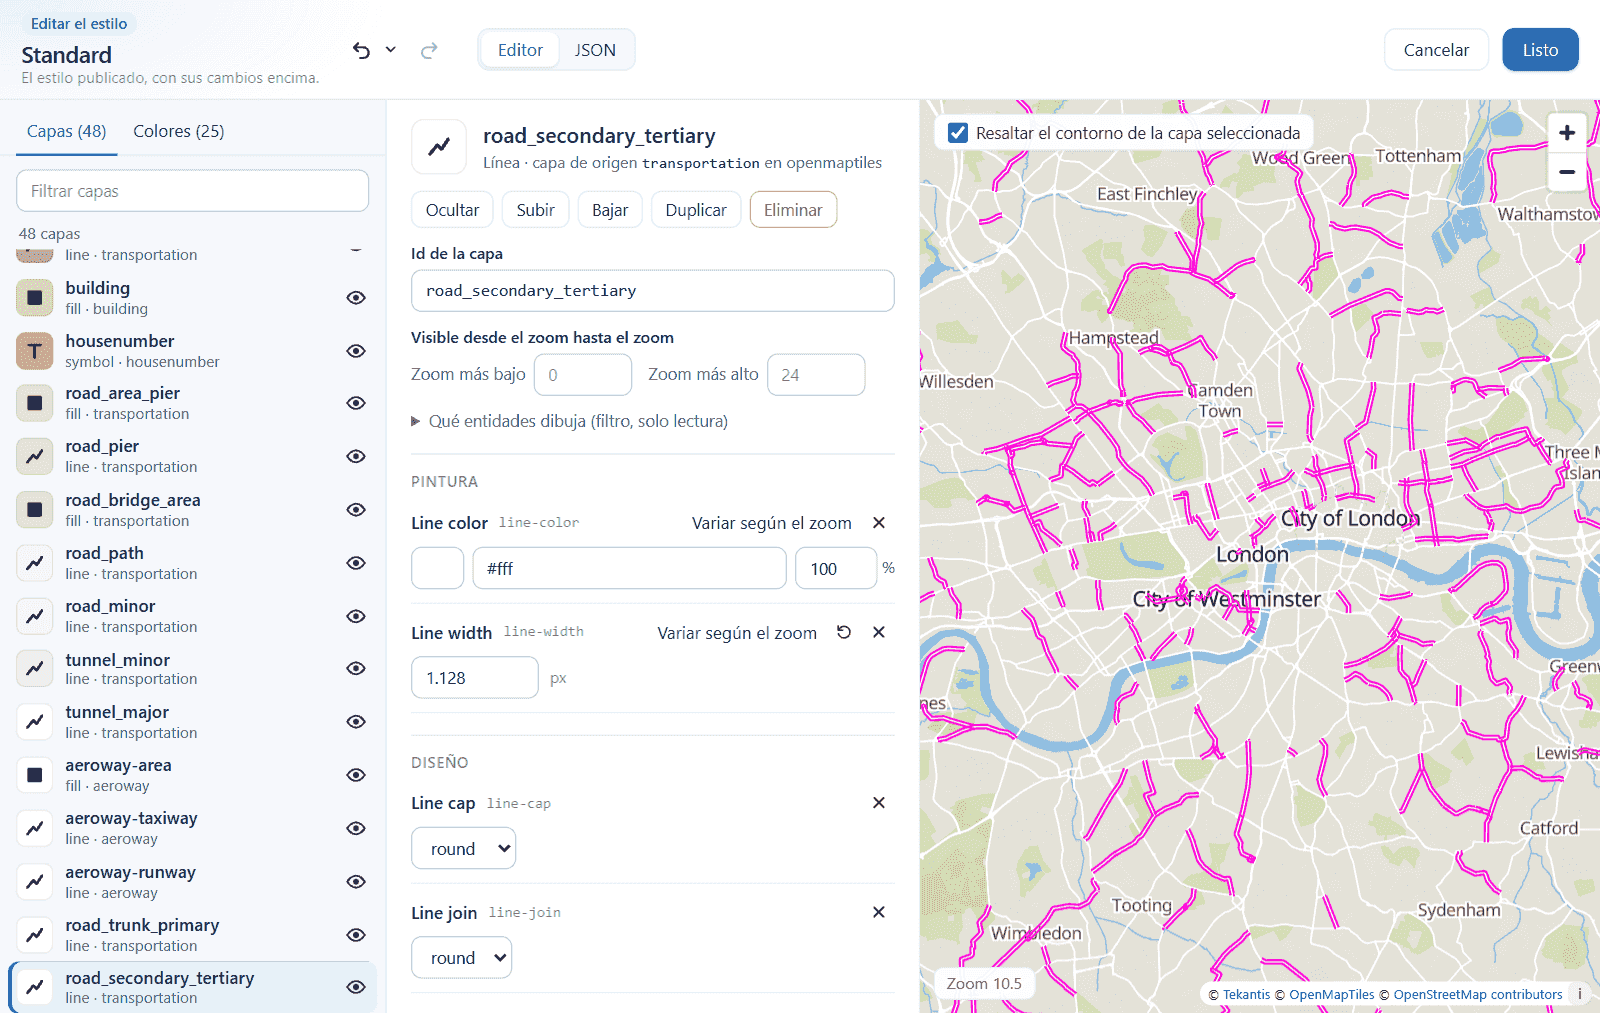Click Variar según el zoom for Line color

[772, 523]
